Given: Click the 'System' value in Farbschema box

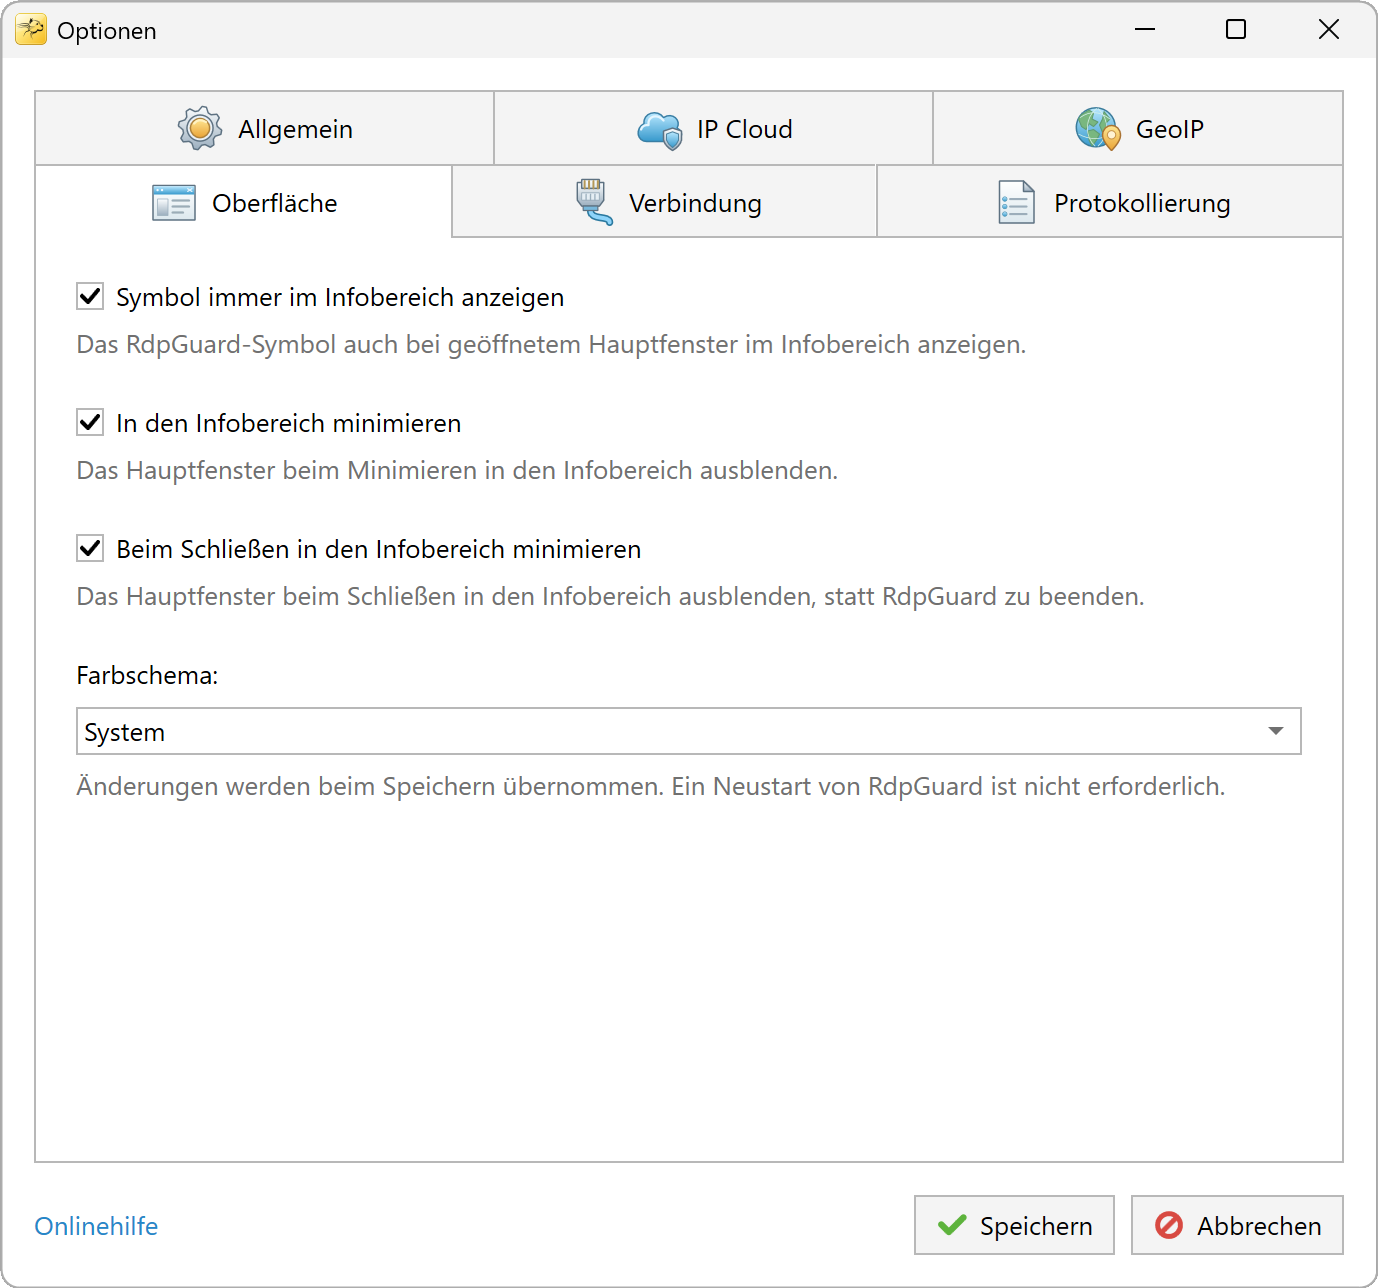Looking at the screenshot, I should 124,732.
